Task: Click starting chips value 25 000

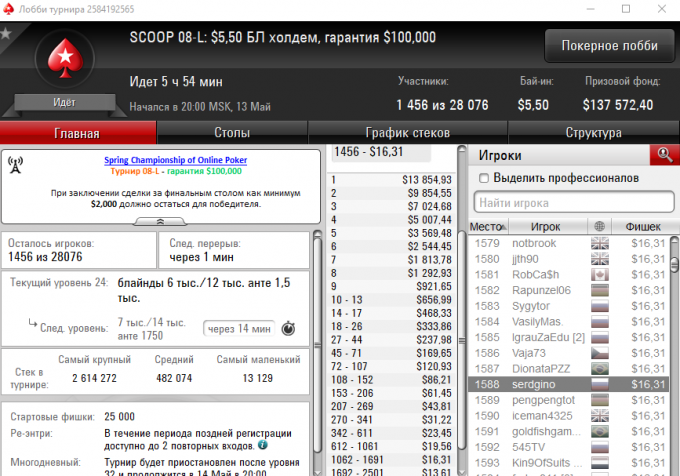Action: [119, 417]
